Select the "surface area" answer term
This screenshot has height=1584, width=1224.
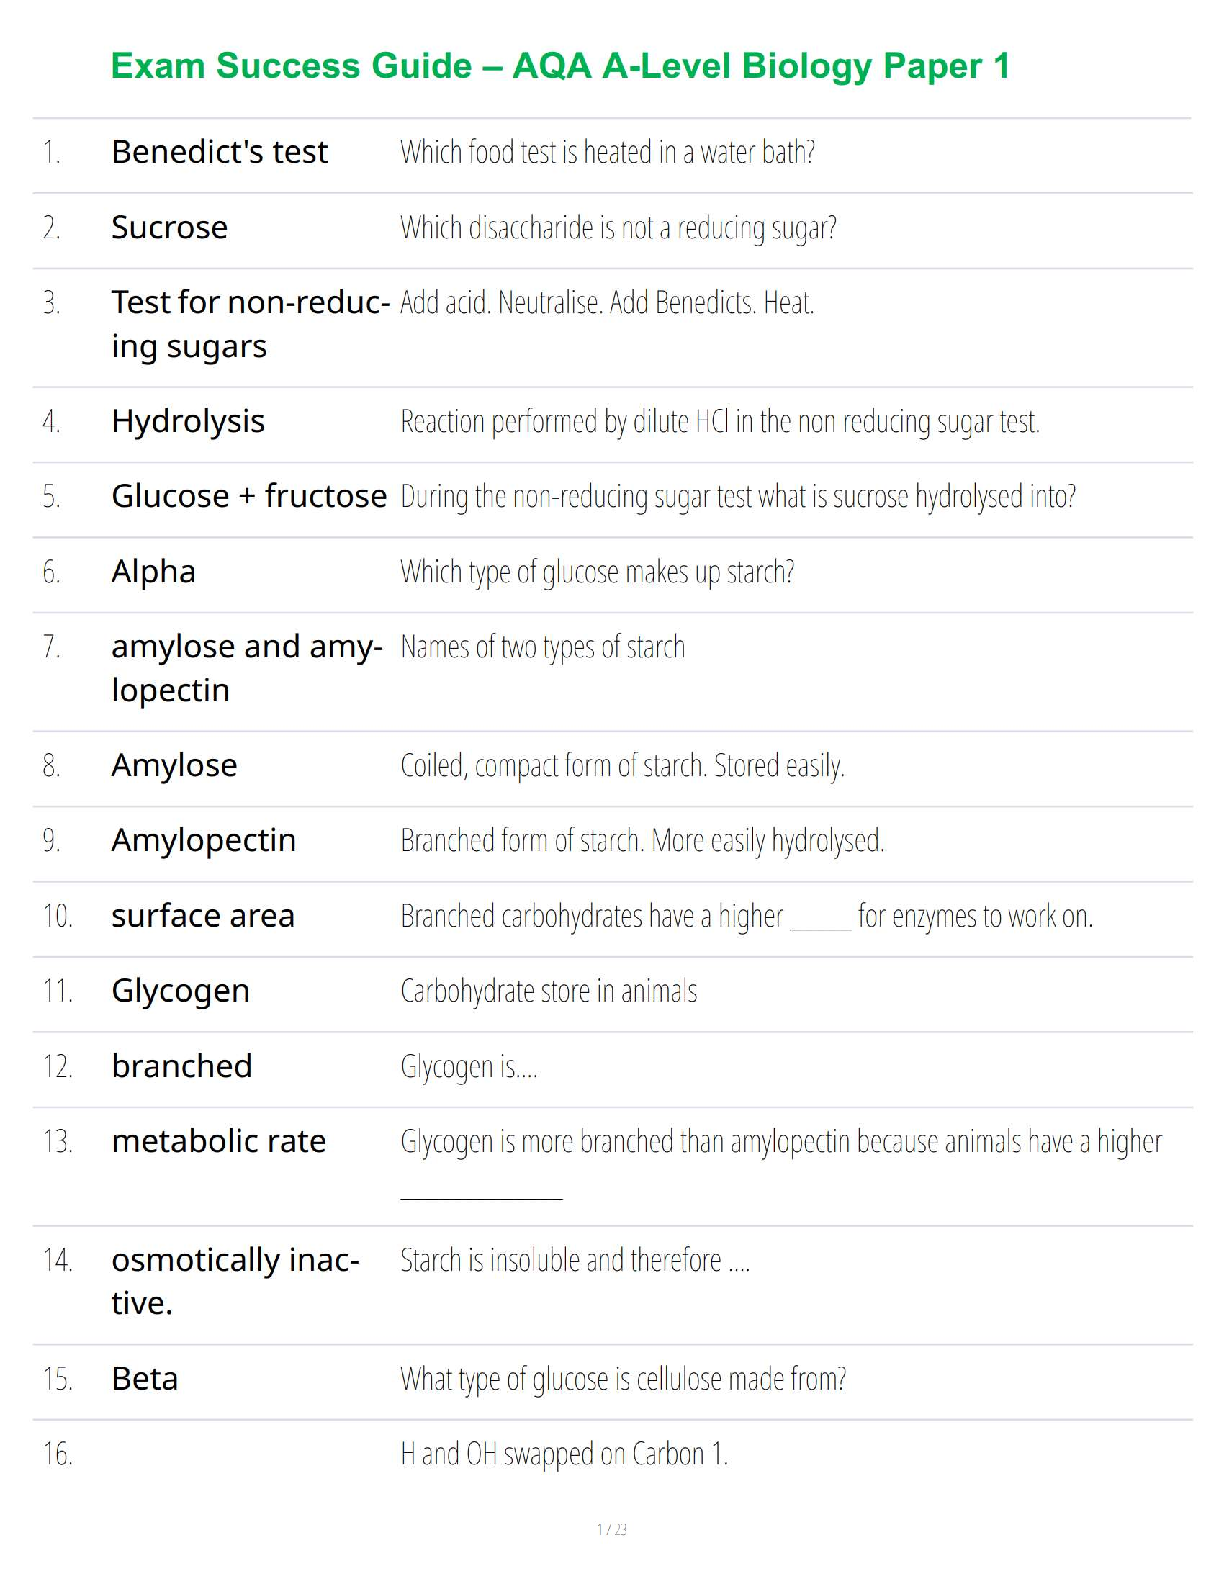[x=203, y=916]
